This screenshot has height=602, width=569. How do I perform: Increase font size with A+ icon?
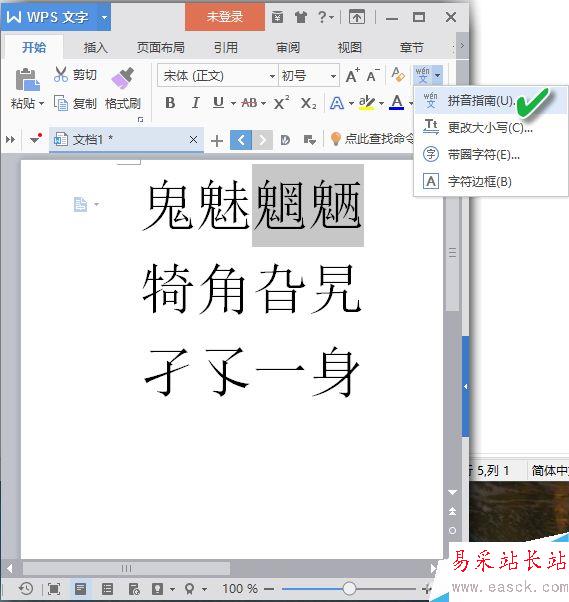click(352, 75)
